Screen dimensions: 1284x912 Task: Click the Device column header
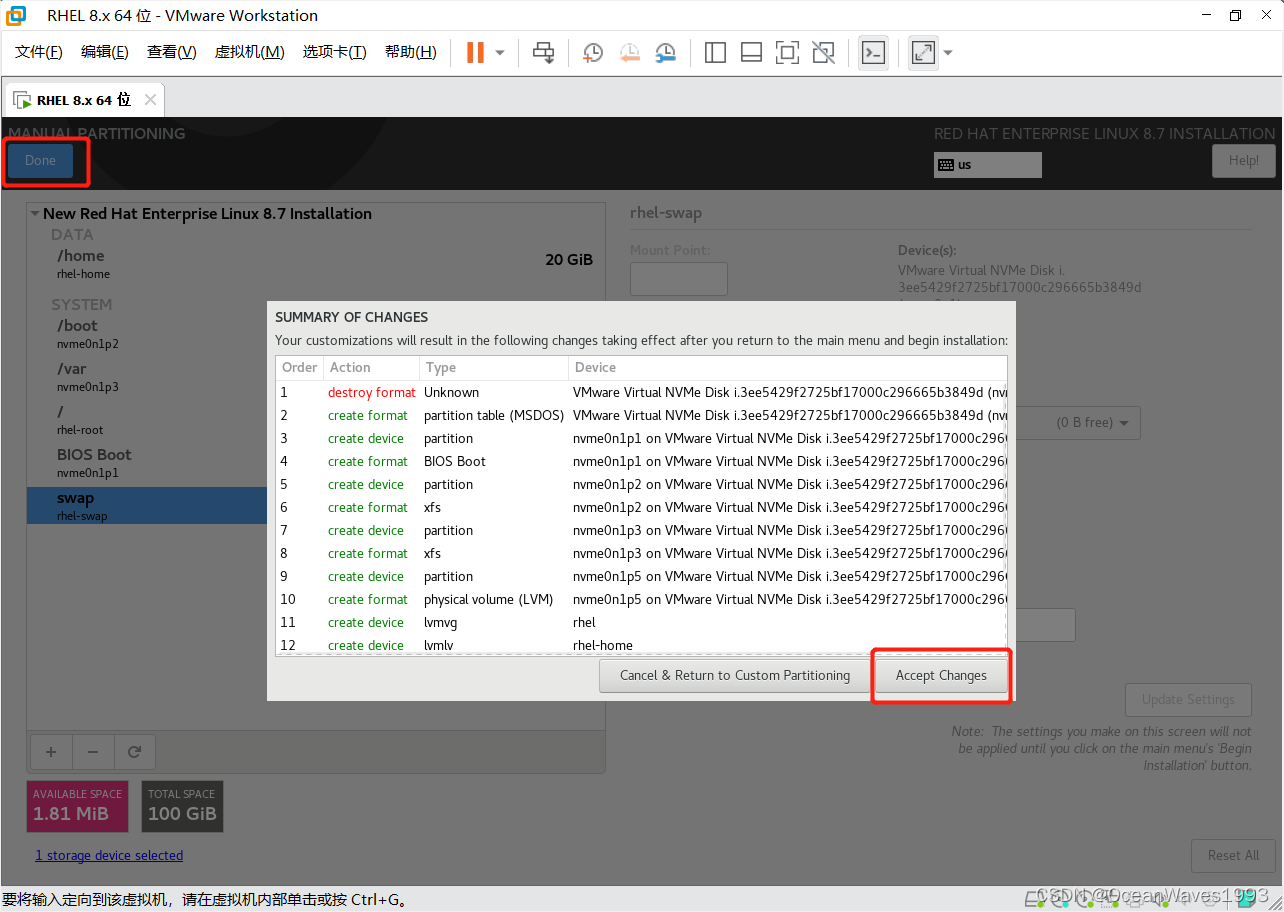click(x=788, y=368)
